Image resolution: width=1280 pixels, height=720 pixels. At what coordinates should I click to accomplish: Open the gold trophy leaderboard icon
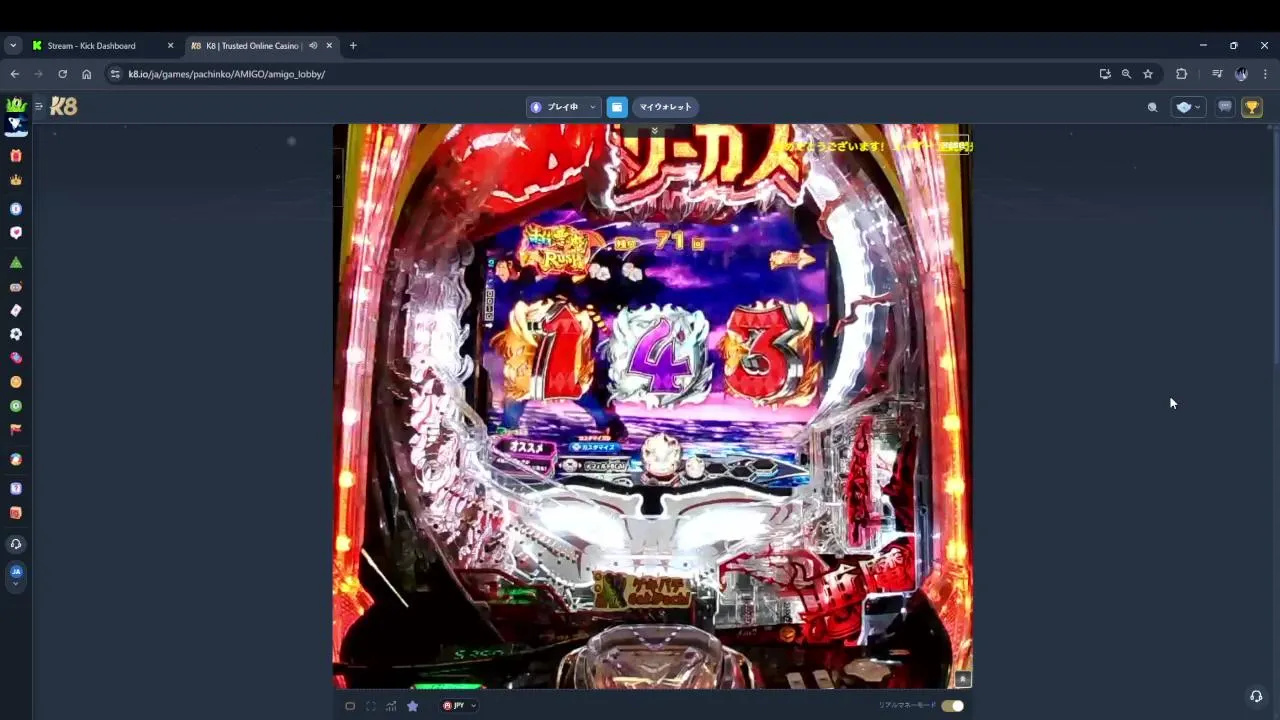1252,107
